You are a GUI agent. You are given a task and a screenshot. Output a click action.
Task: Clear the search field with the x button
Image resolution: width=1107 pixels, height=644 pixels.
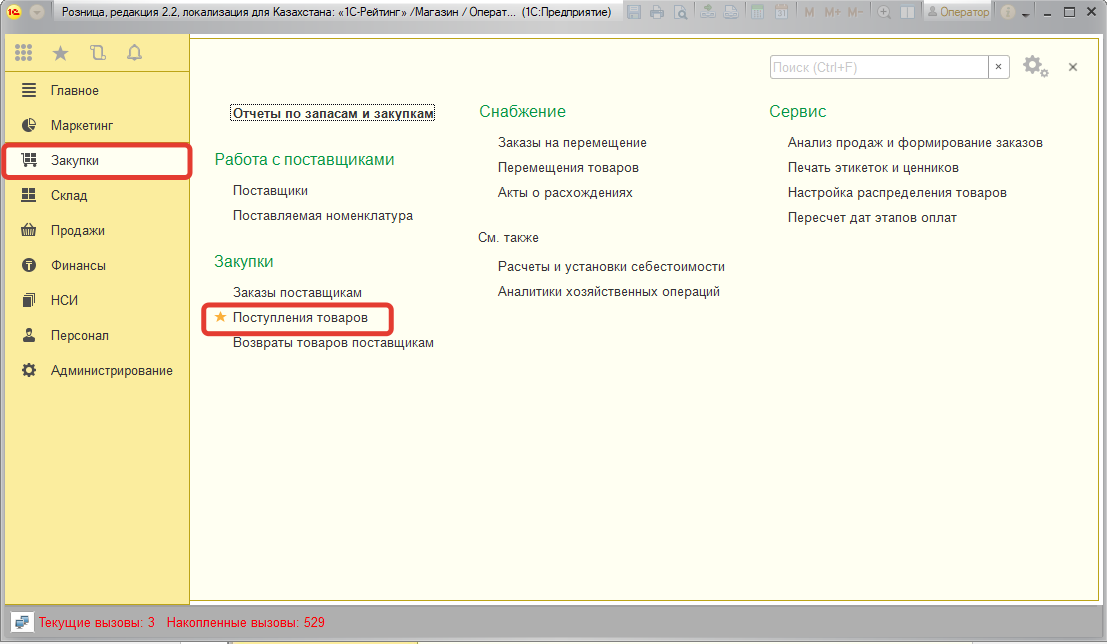click(999, 67)
